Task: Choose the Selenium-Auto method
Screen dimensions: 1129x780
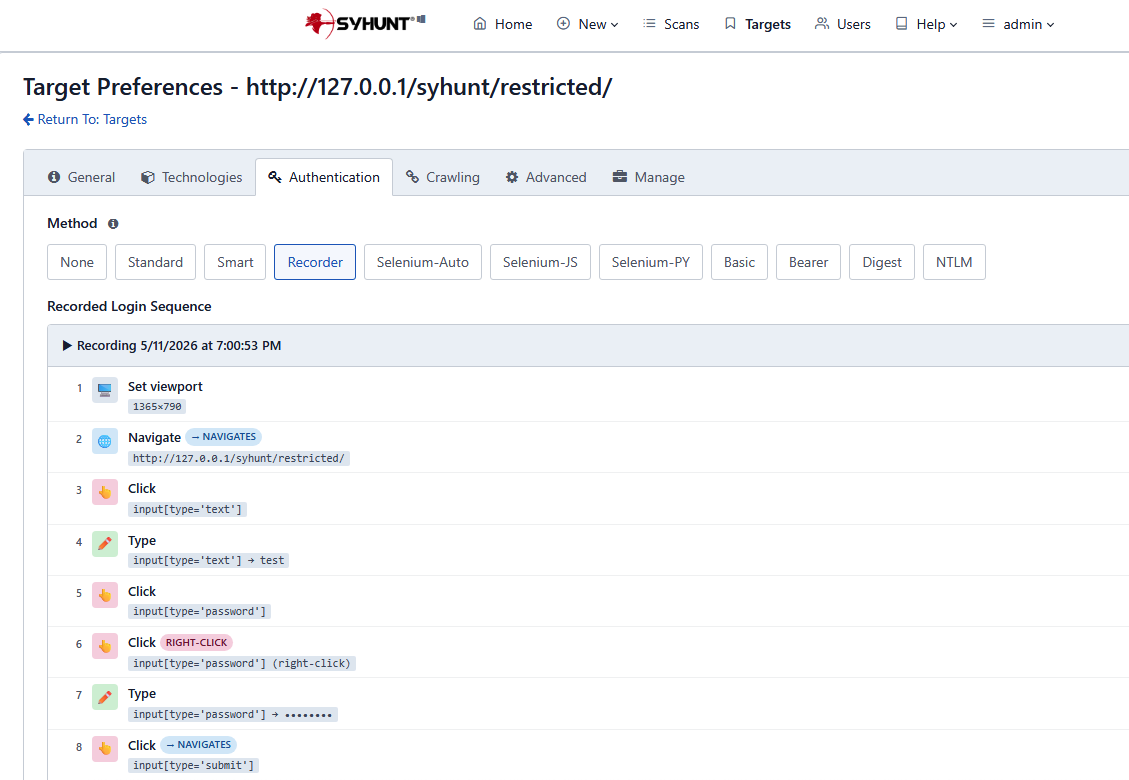Action: click(423, 262)
